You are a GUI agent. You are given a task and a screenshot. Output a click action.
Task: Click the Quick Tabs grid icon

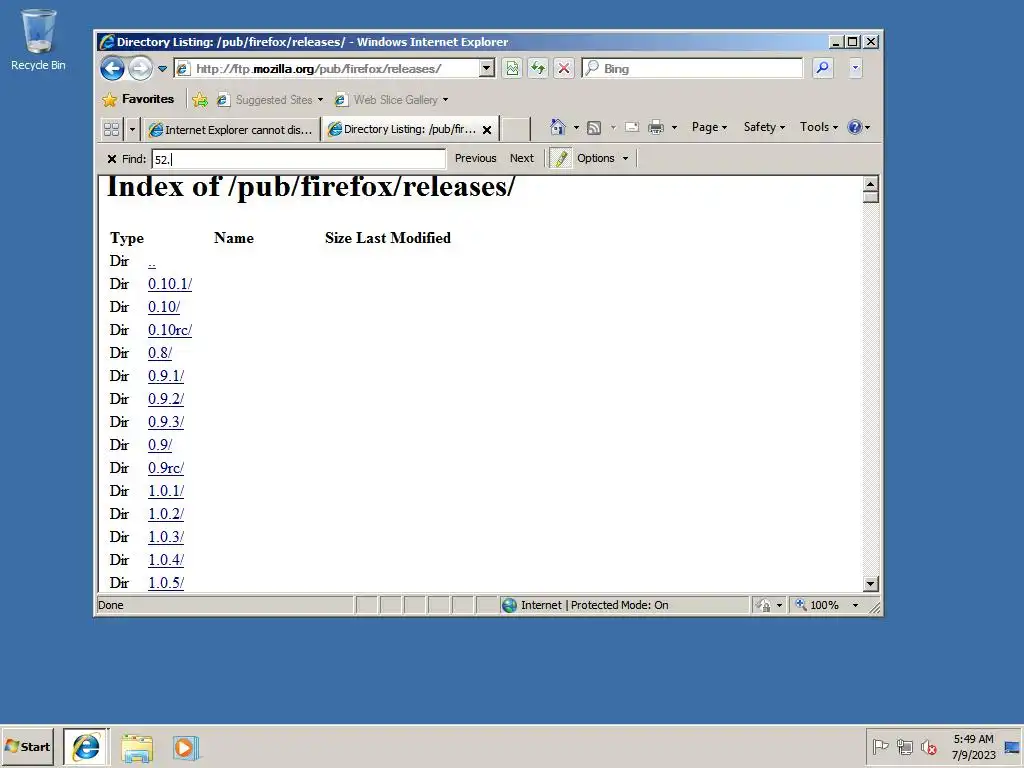(x=112, y=129)
